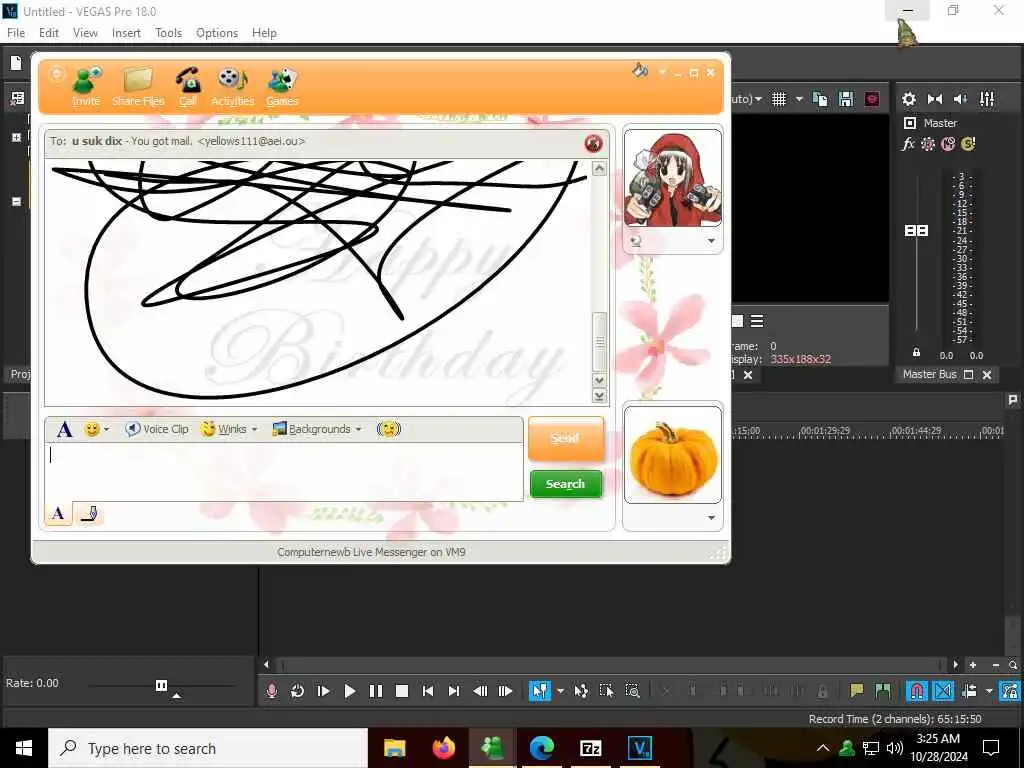Click into the message text input box
The width and height of the screenshot is (1024, 768).
[284, 472]
